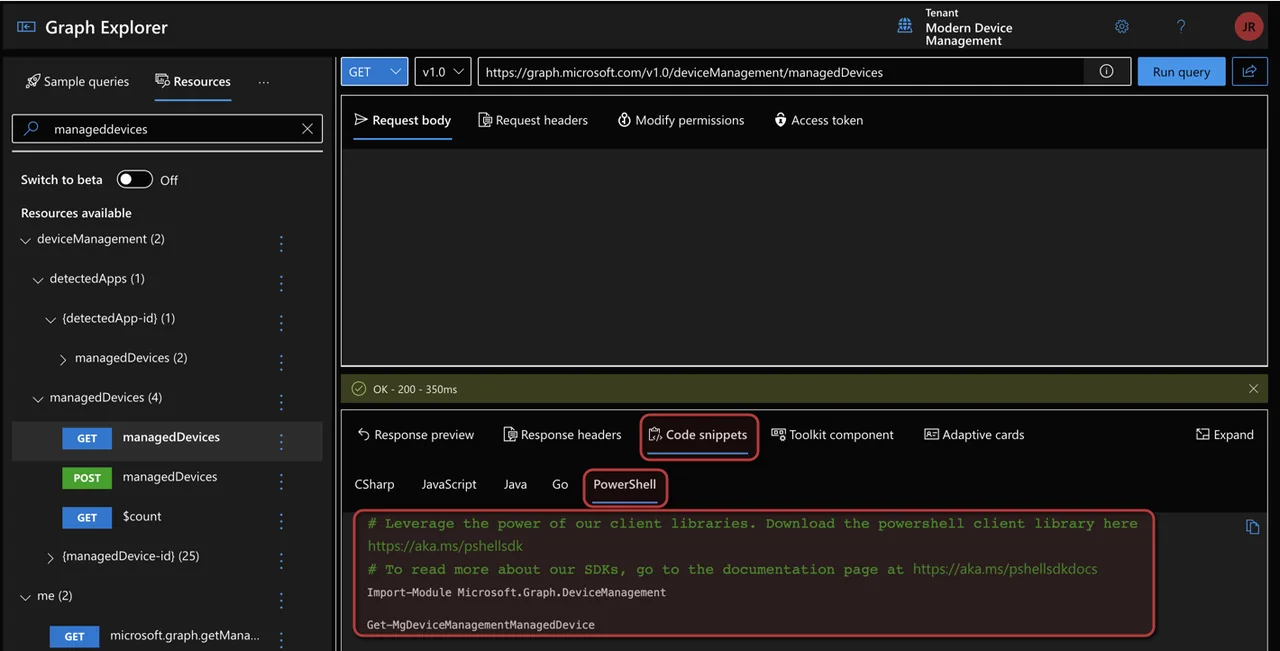1280x651 pixels.
Task: Click the Get-MgDeviceManagementManagedDevice code line
Action: pyautogui.click(x=480, y=625)
